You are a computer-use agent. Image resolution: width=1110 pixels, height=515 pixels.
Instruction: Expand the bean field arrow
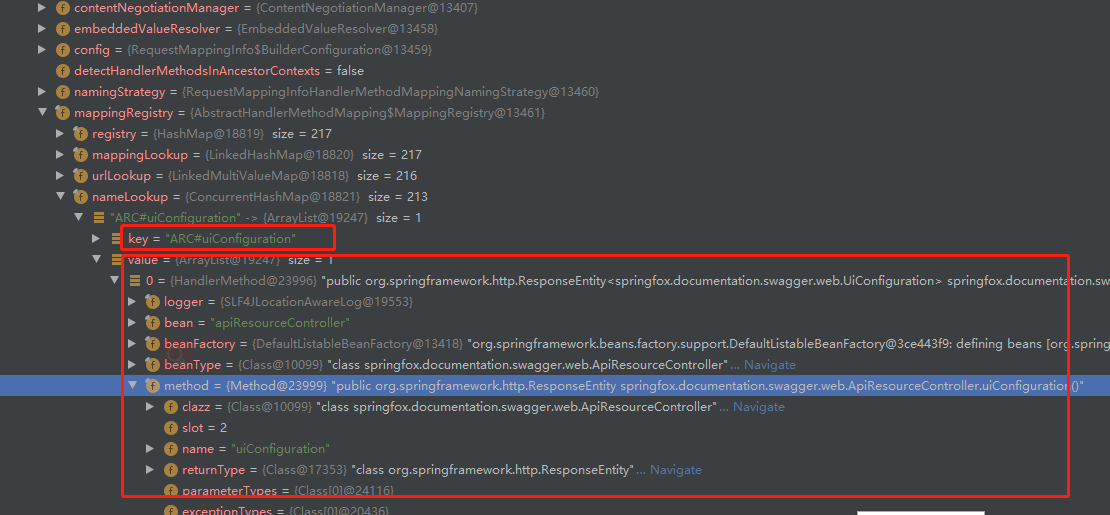(x=132, y=322)
